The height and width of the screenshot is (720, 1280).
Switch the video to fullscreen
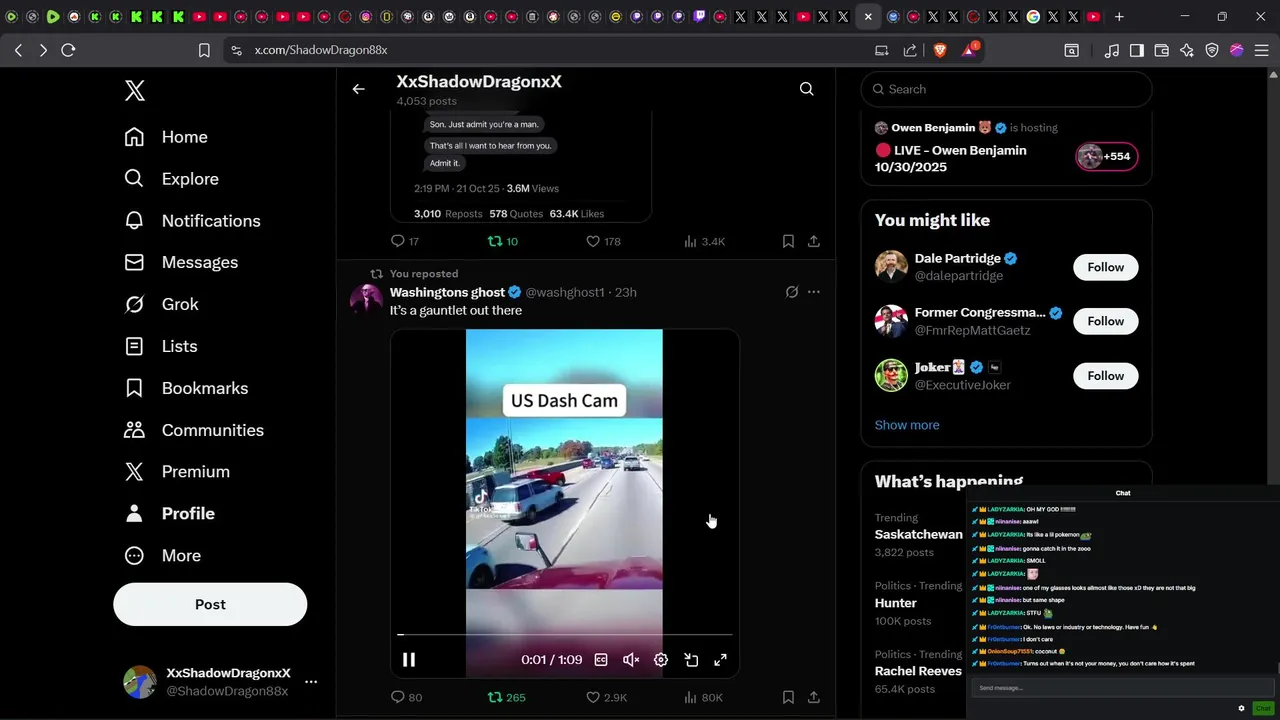(x=720, y=660)
